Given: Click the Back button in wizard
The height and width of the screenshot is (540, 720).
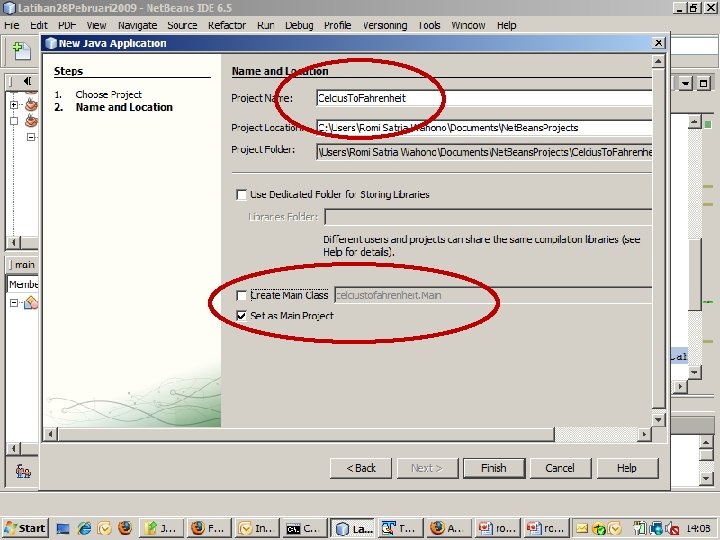Looking at the screenshot, I should 361,468.
